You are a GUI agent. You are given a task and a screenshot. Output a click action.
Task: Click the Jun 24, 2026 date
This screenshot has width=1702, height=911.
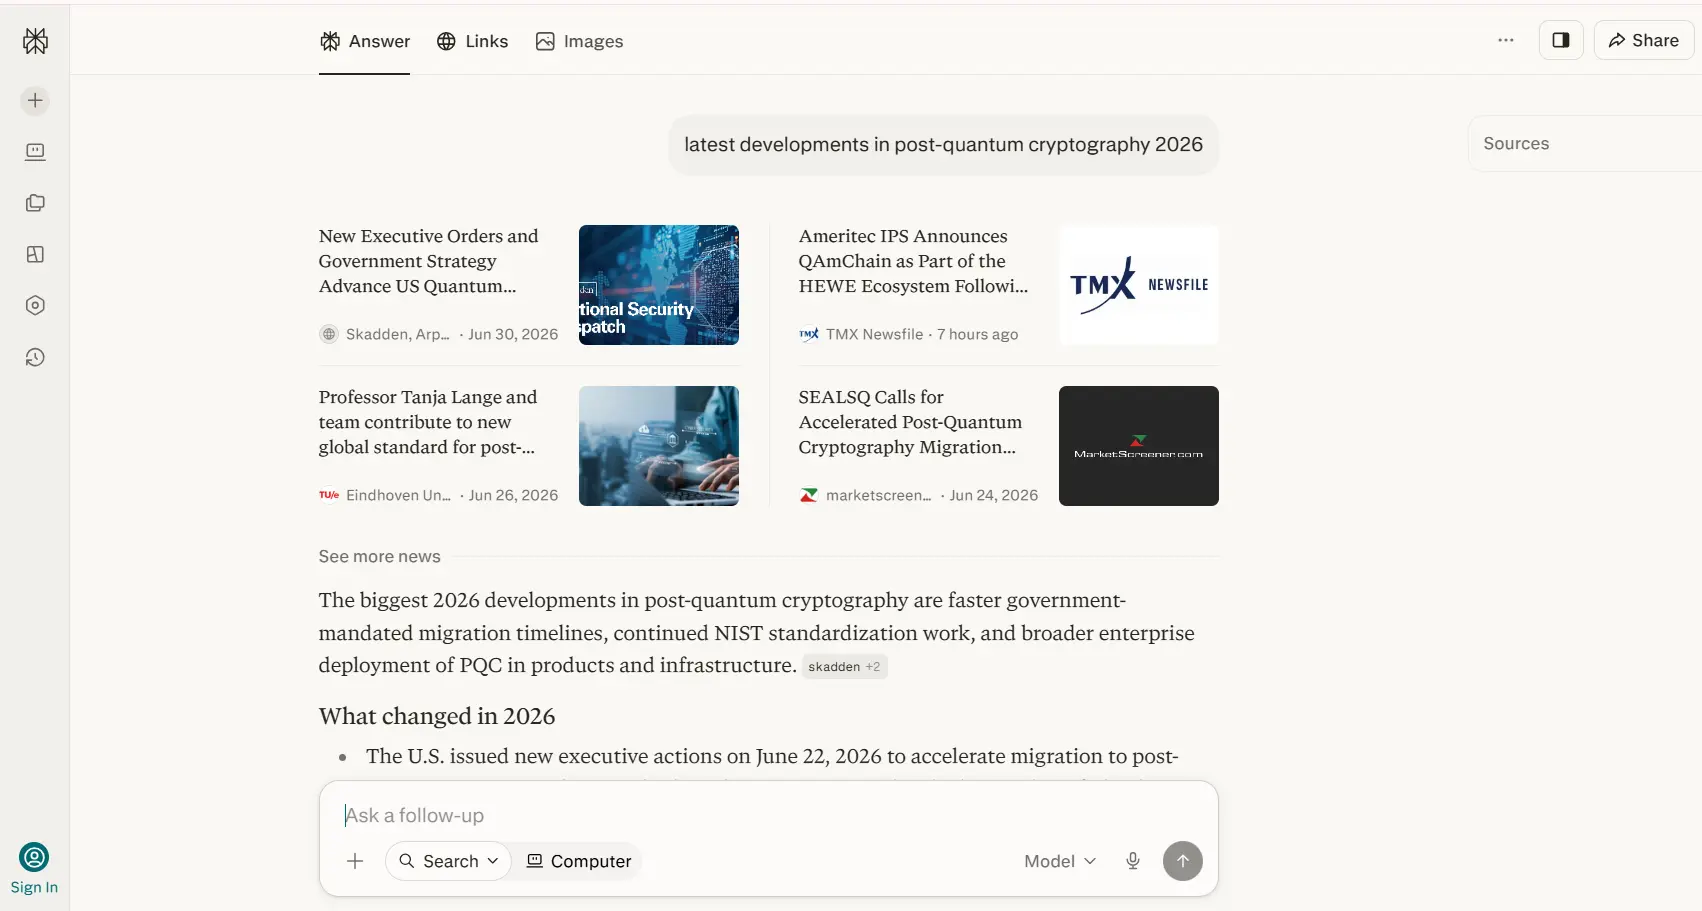[994, 495]
